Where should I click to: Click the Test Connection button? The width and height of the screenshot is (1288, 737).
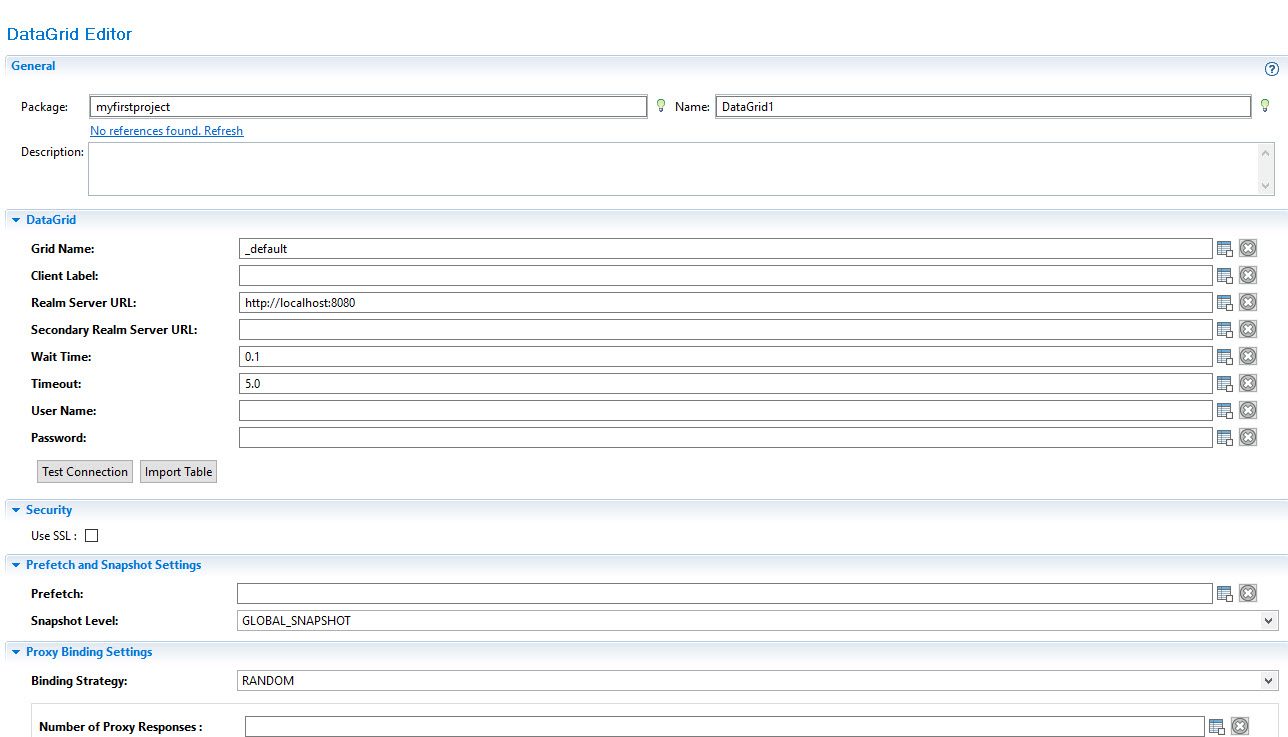point(85,472)
